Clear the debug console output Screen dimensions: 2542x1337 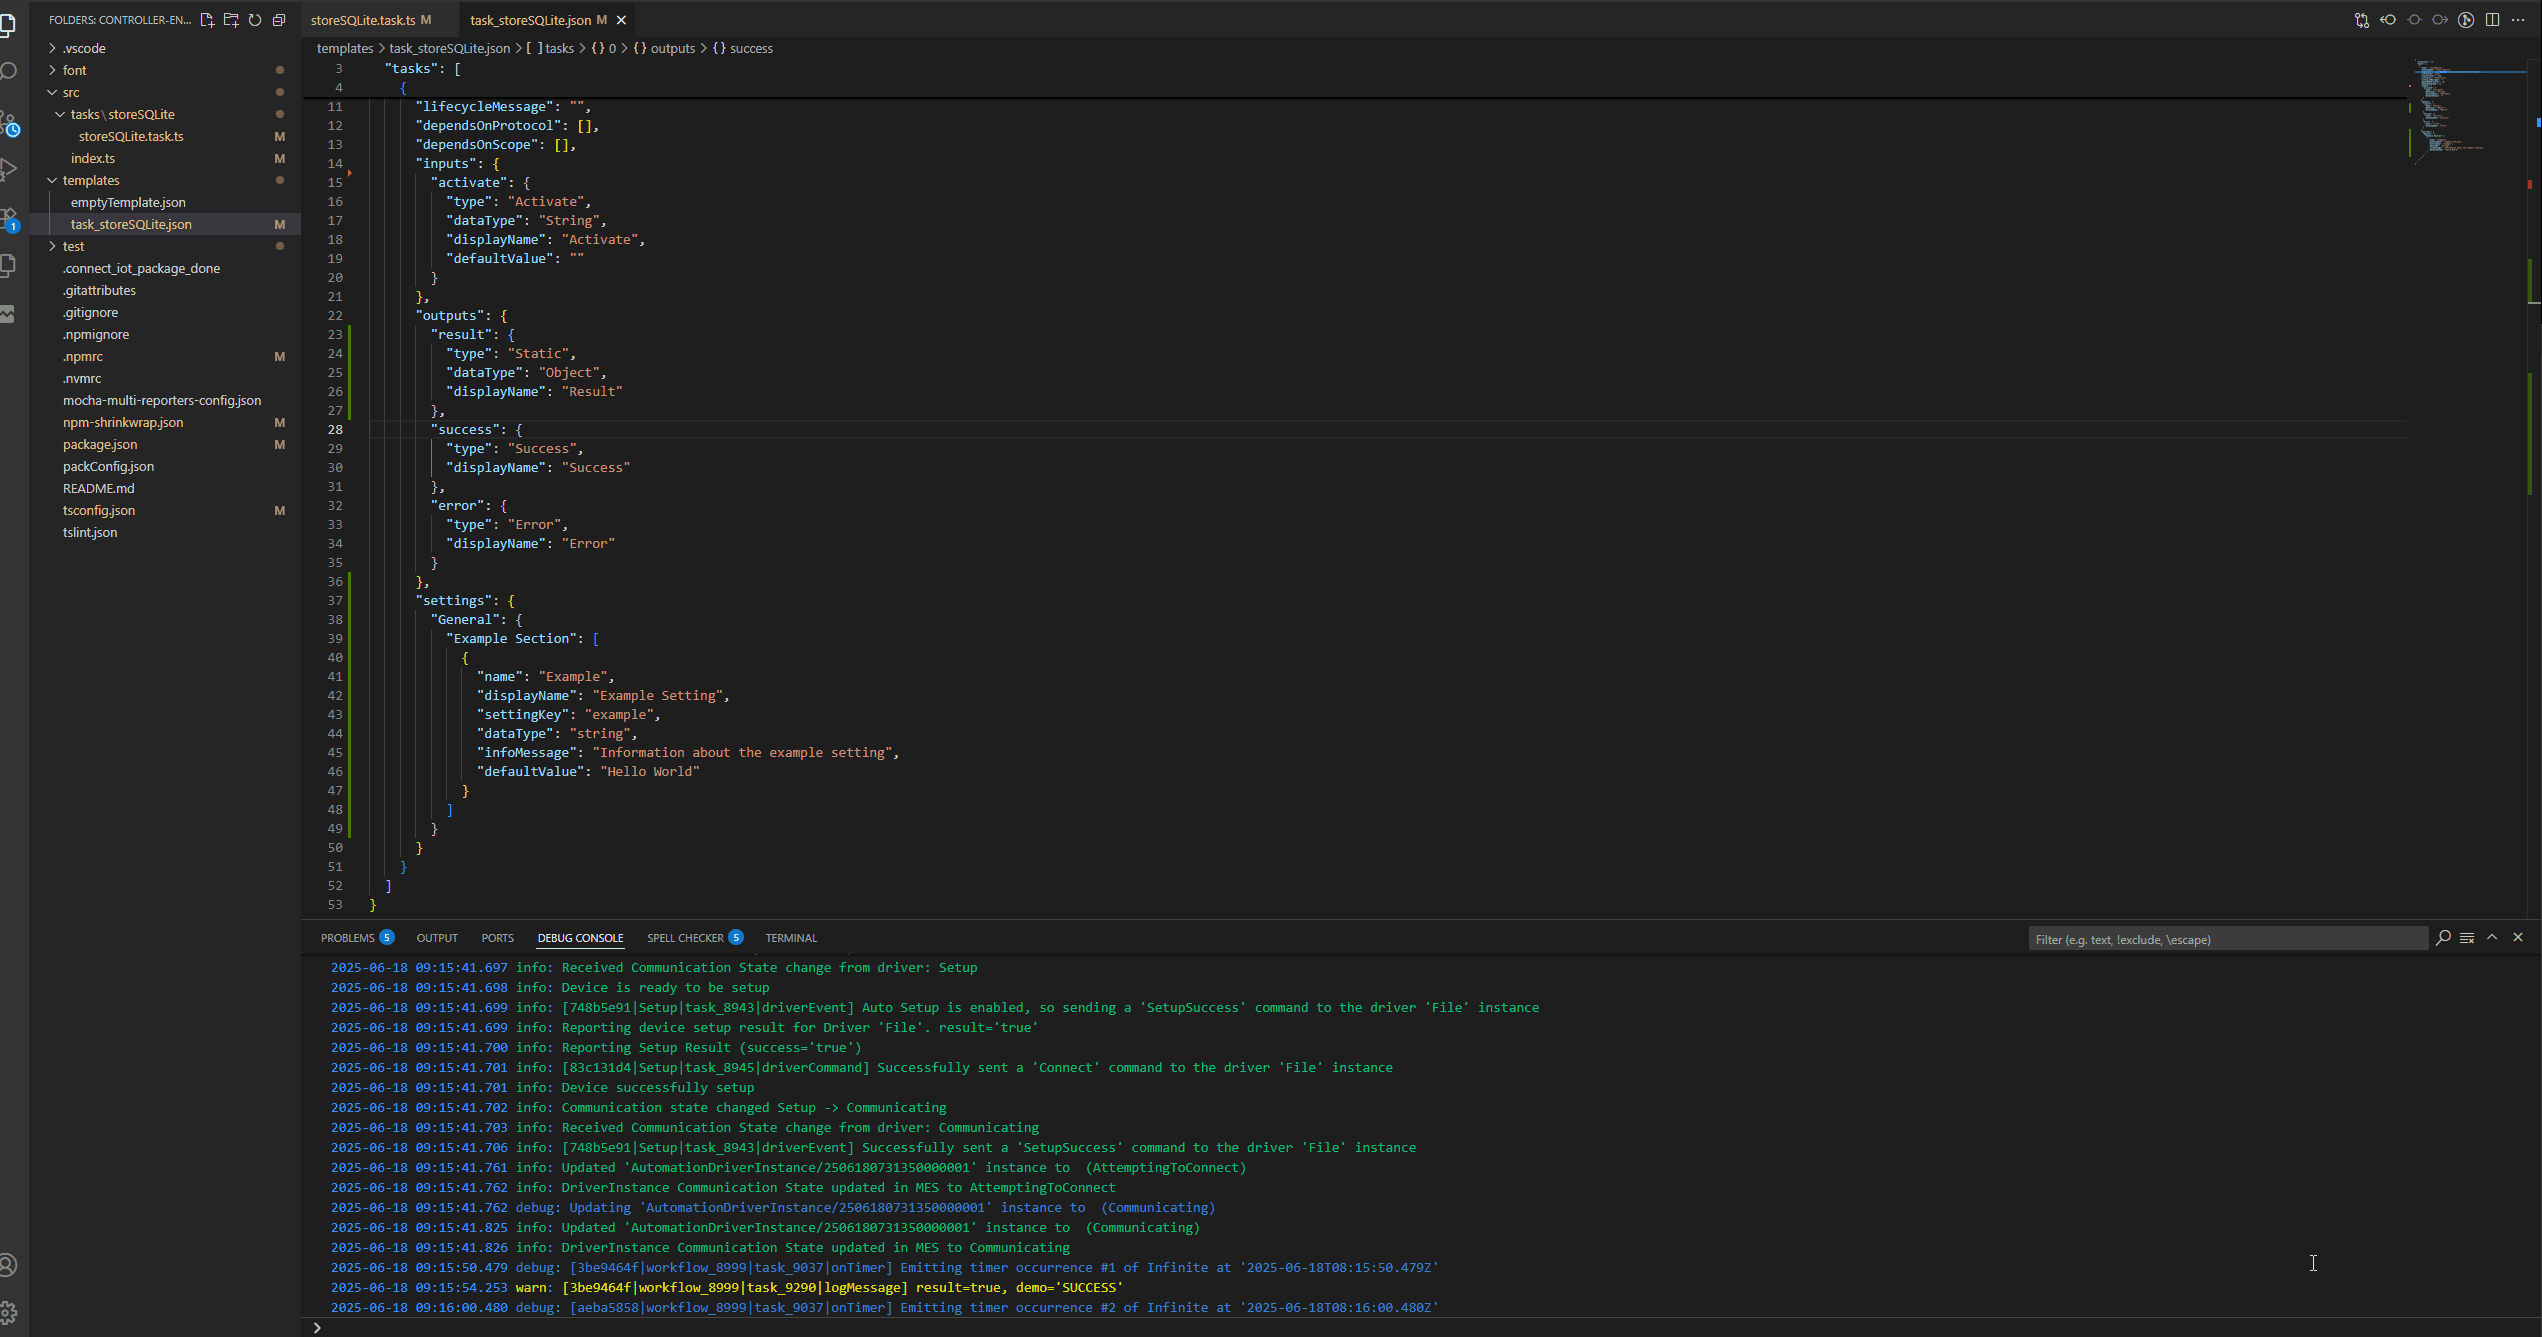click(x=2467, y=938)
